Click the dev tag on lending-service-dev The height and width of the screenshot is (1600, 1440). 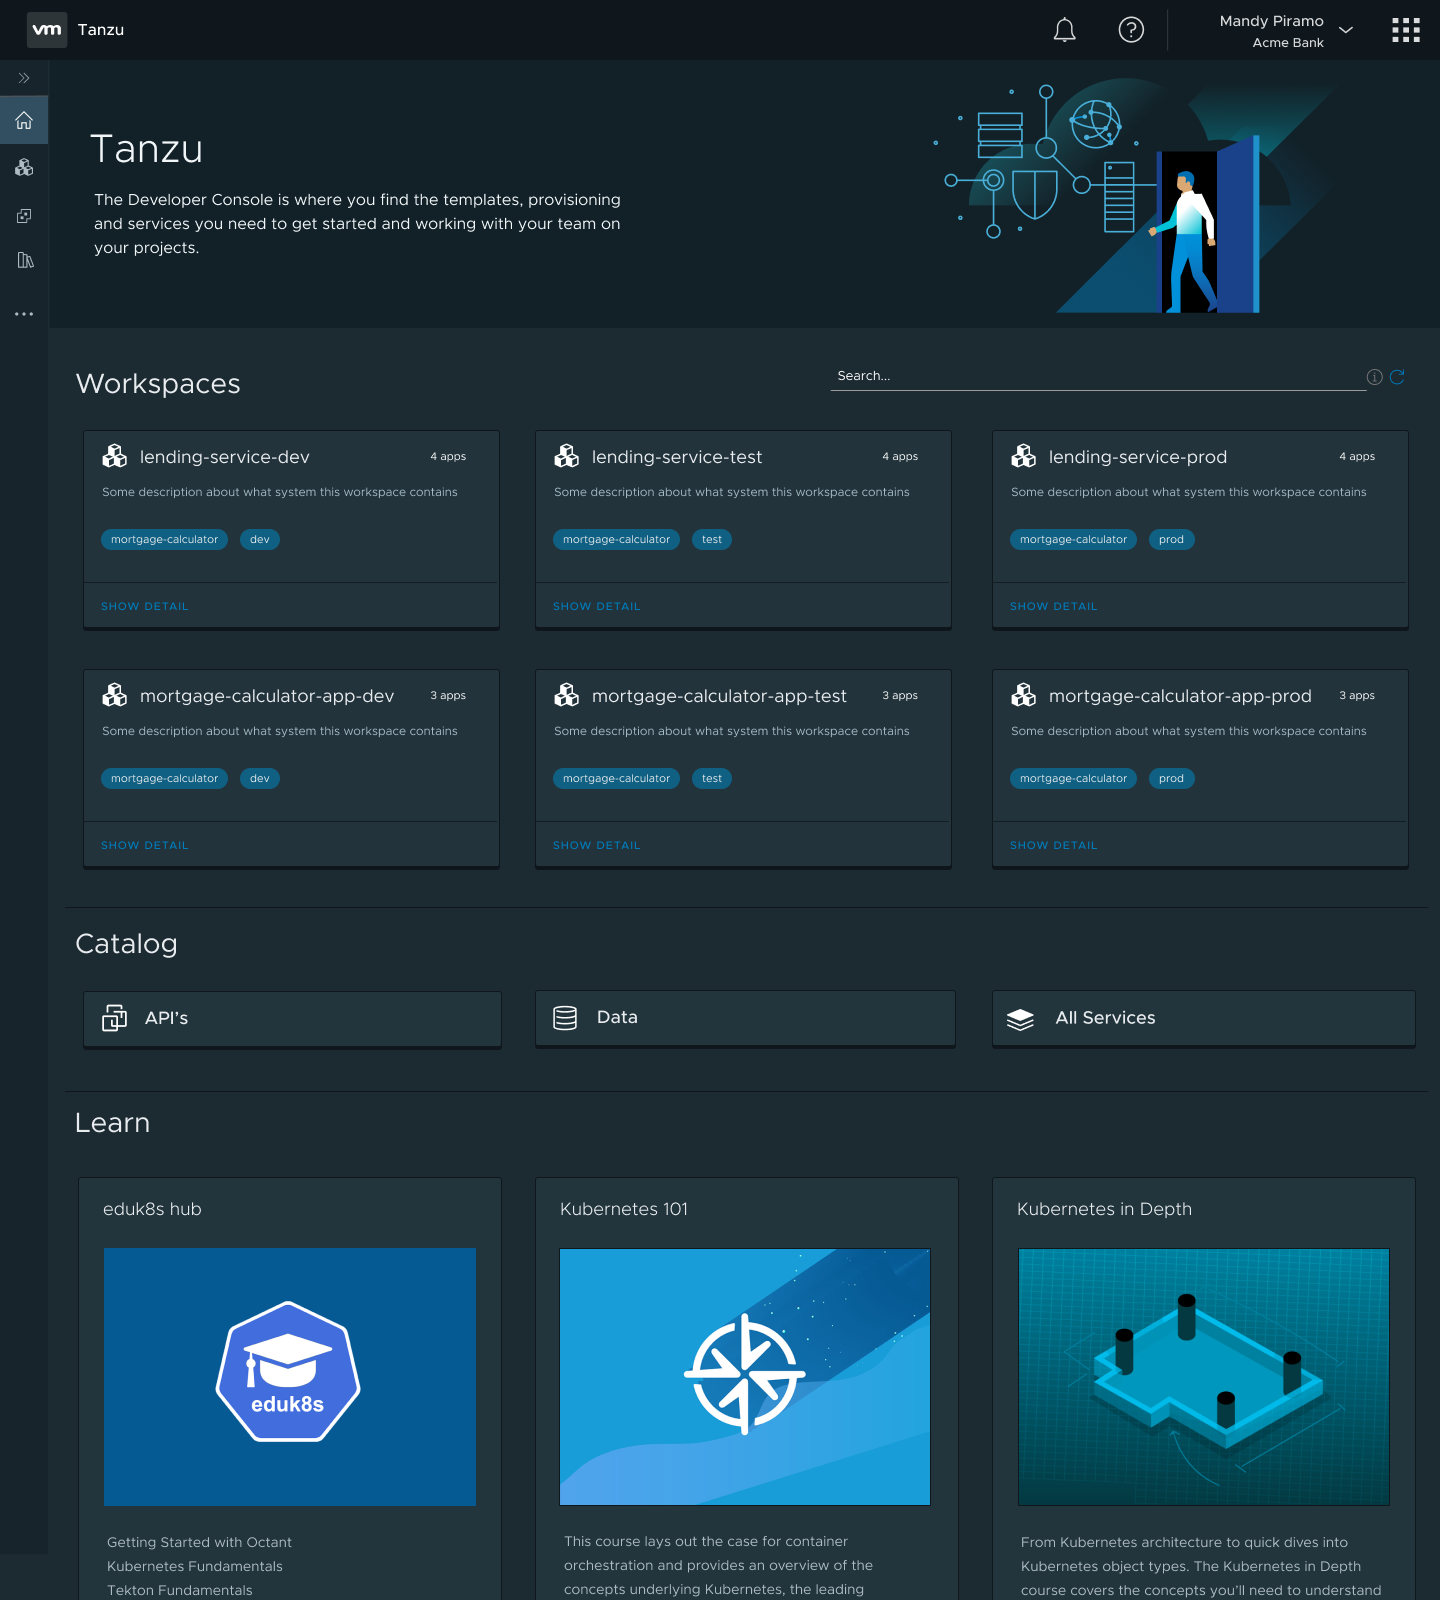260,539
